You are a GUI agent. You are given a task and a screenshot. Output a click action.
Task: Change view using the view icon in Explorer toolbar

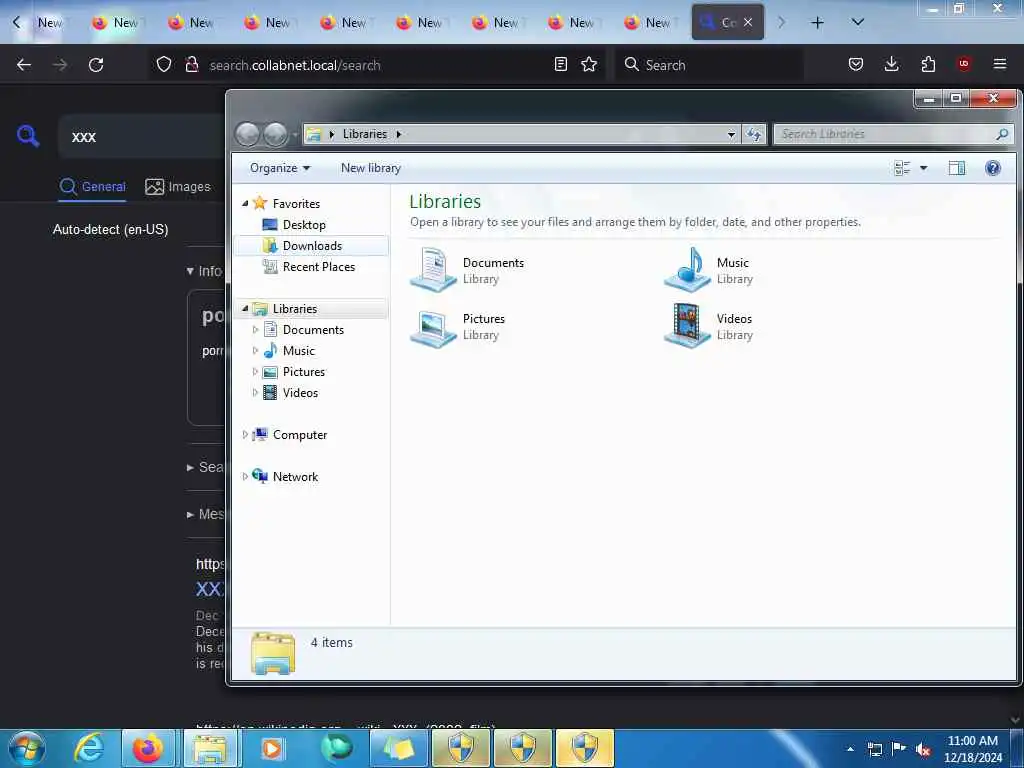[902, 168]
